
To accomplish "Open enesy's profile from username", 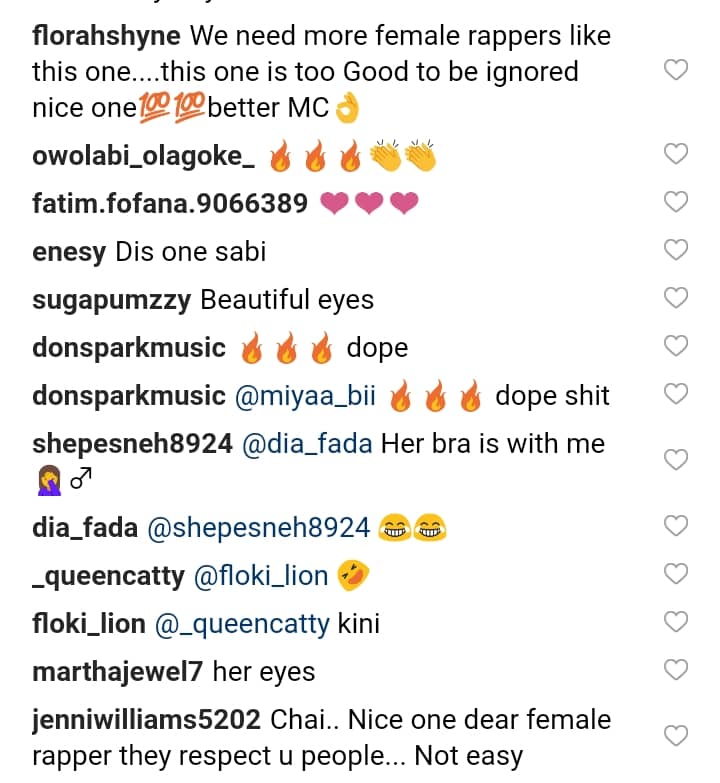I will coord(69,251).
